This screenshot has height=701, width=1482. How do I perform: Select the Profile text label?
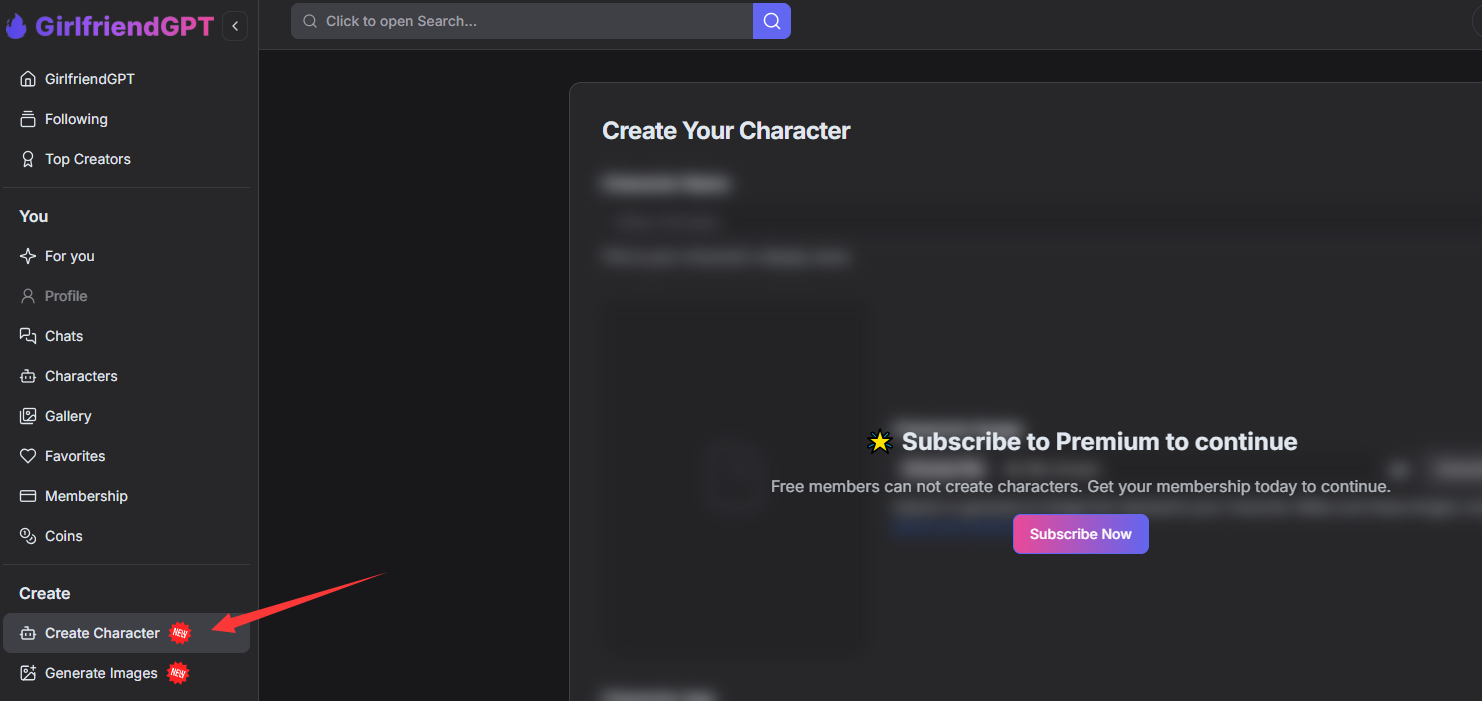66,296
